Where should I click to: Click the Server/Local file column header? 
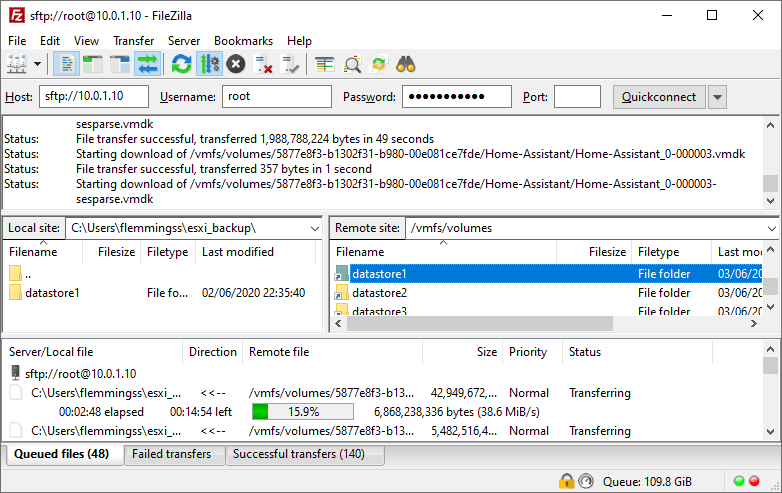click(94, 352)
